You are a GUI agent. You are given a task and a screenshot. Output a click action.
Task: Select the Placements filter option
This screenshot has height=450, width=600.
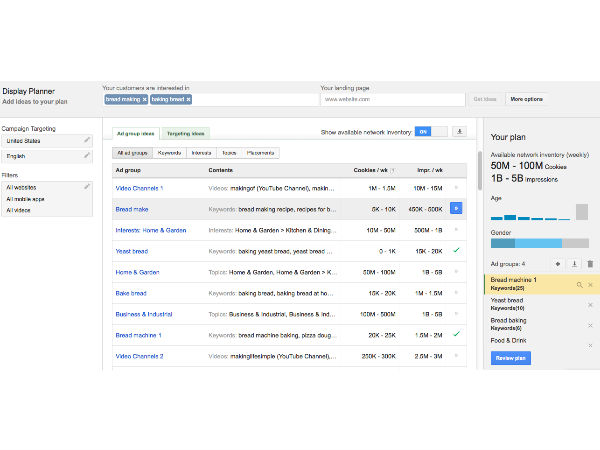261,153
